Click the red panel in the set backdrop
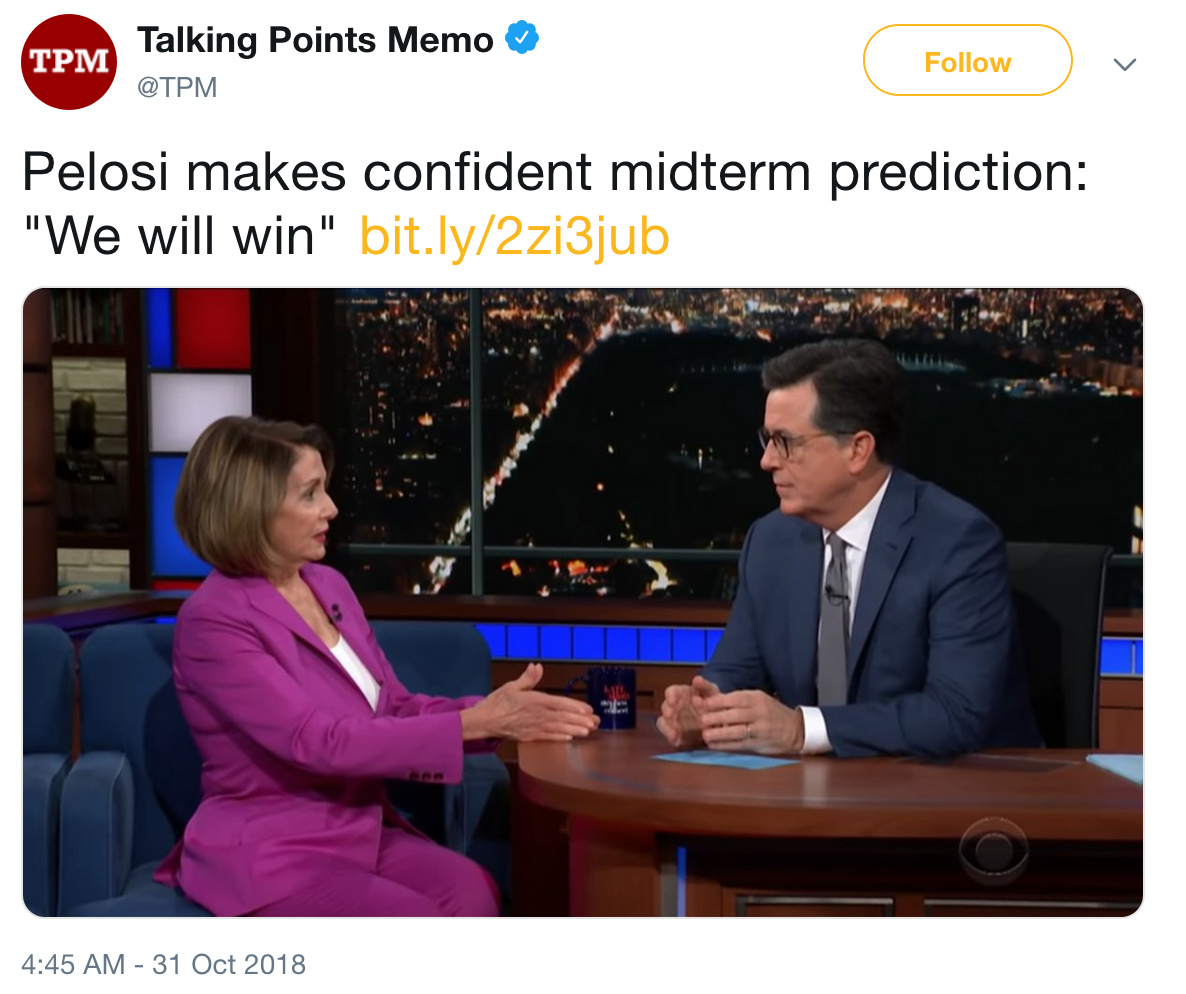Image resolution: width=1186 pixels, height=994 pixels. click(x=213, y=328)
